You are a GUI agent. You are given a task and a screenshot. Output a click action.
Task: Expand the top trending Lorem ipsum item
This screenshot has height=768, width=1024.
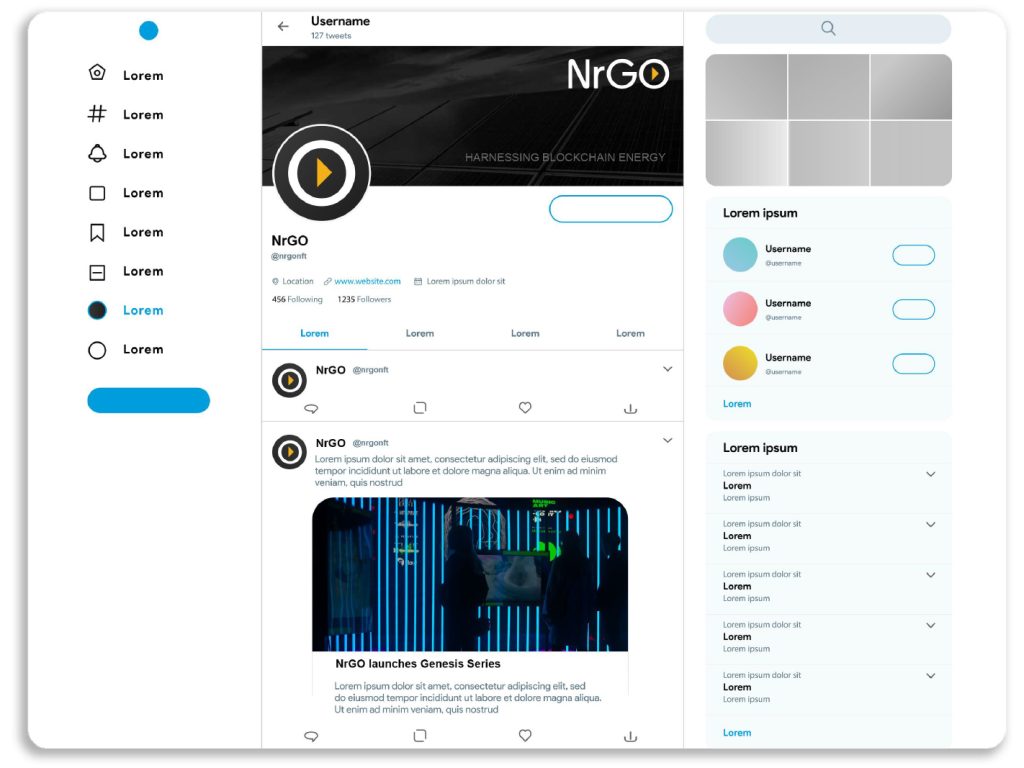click(x=931, y=474)
